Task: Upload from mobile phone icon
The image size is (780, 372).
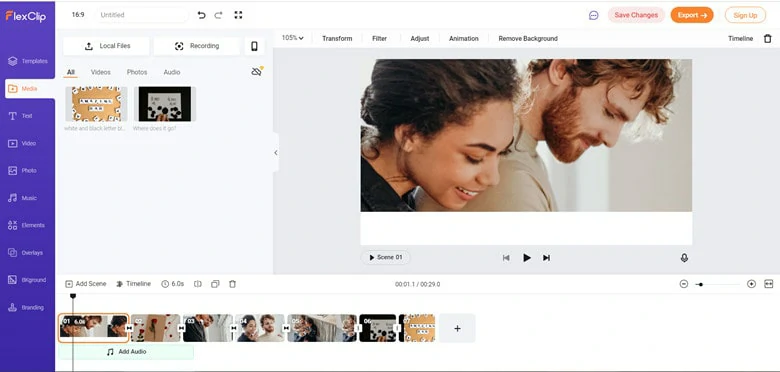Action: (x=254, y=46)
